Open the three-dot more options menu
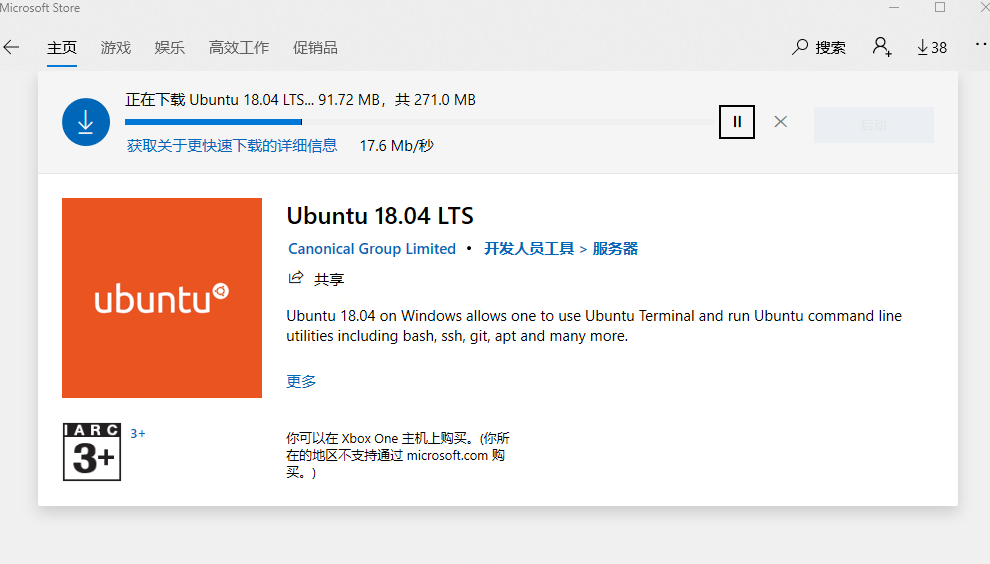 click(x=980, y=46)
